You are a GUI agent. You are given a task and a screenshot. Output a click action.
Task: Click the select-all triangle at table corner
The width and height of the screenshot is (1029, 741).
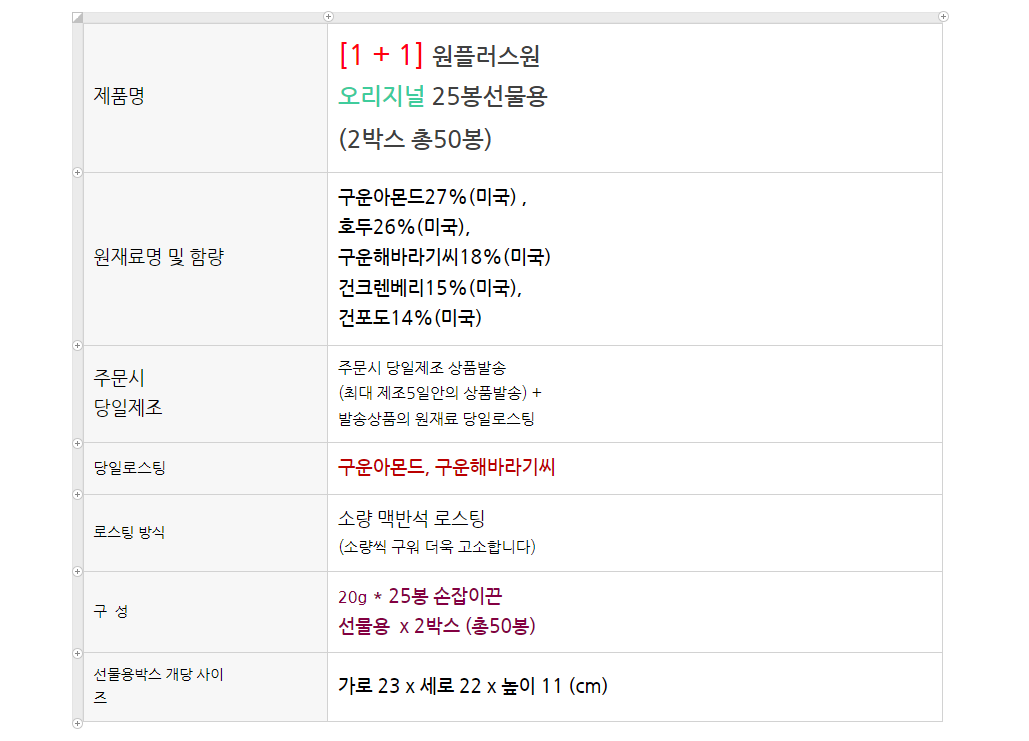click(x=78, y=17)
